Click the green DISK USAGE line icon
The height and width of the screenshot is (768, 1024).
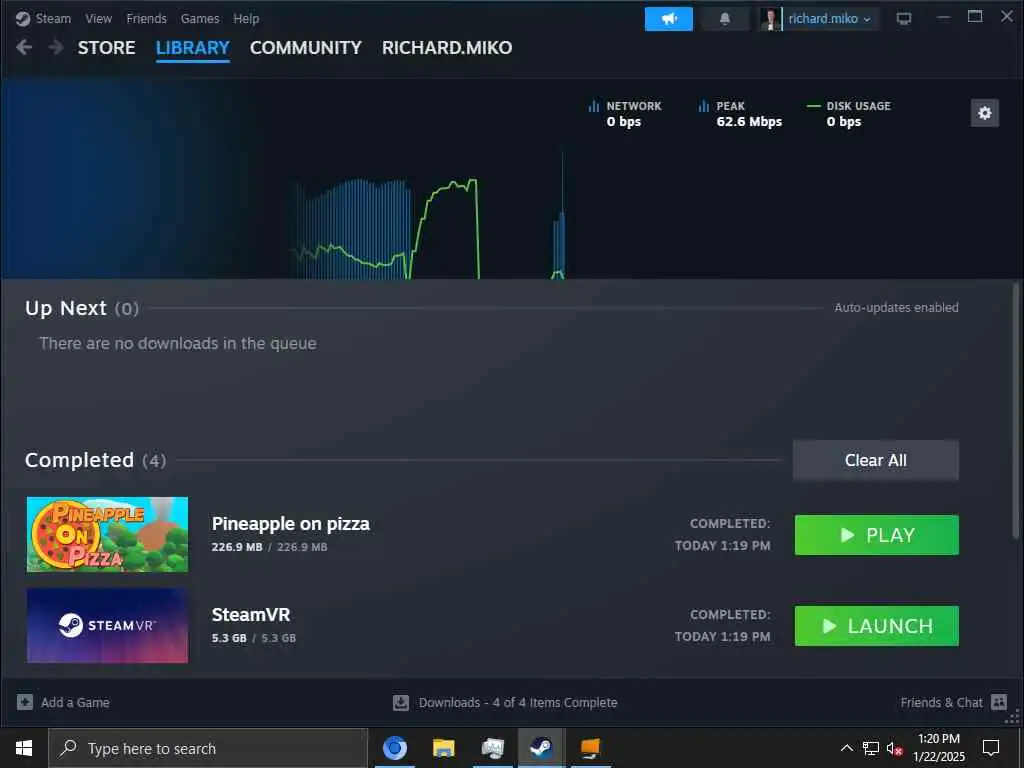(814, 106)
